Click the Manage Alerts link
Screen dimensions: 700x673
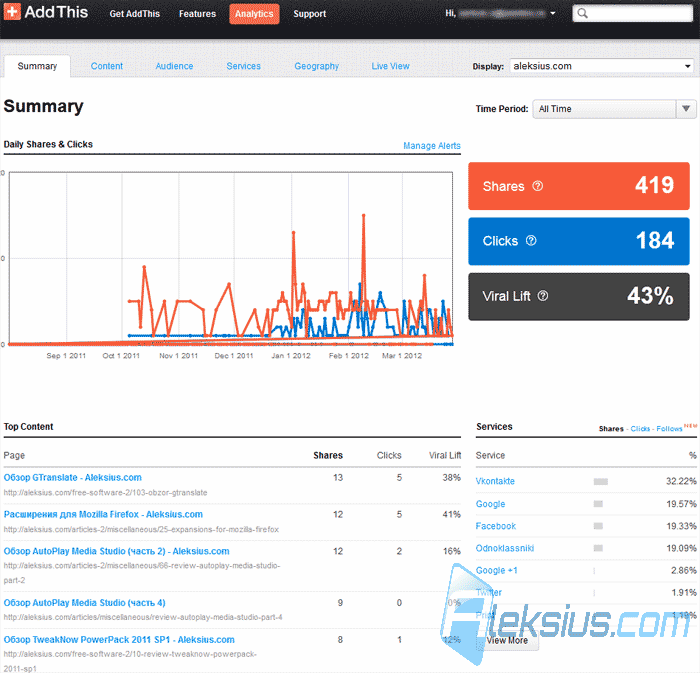[x=432, y=145]
